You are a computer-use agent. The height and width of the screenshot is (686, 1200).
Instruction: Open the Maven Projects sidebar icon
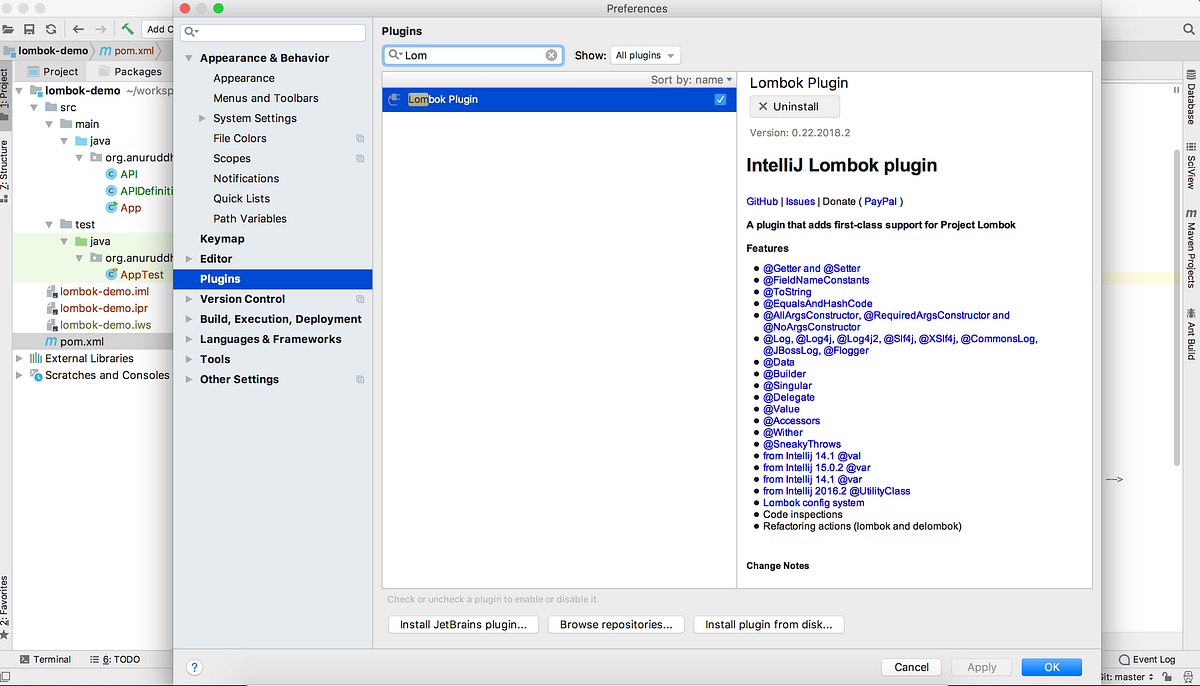[1190, 250]
